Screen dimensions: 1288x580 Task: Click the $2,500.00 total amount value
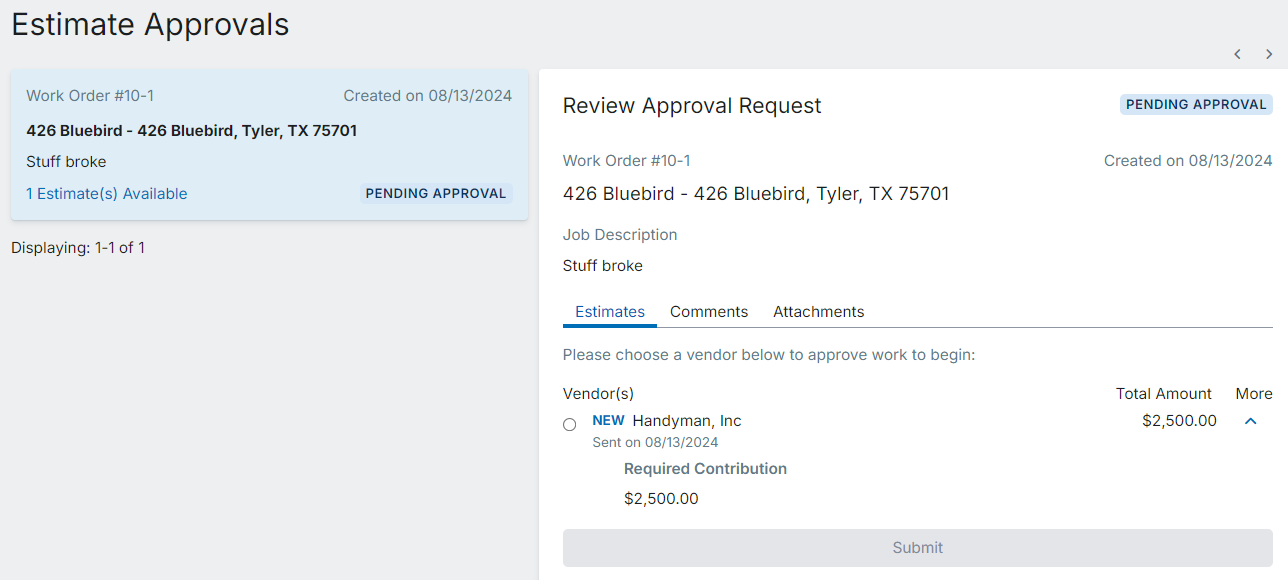[x=1179, y=421]
